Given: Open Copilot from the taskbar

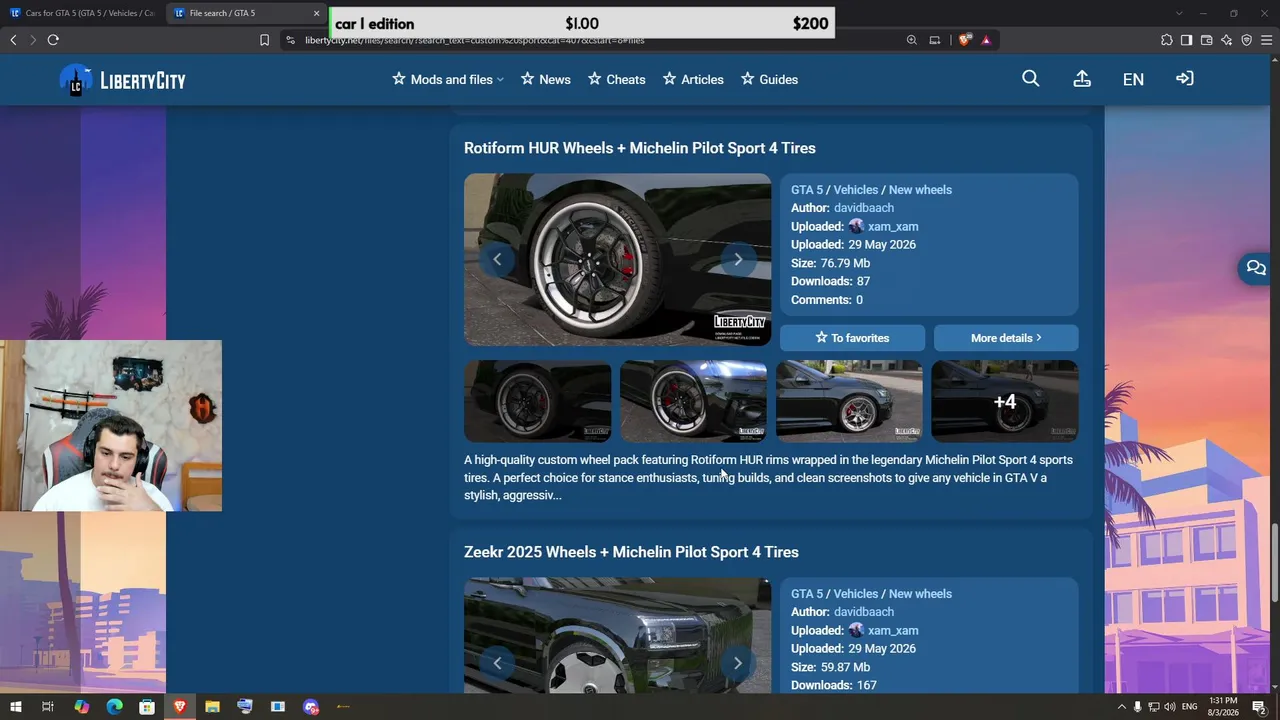Looking at the screenshot, I should click(82, 707).
